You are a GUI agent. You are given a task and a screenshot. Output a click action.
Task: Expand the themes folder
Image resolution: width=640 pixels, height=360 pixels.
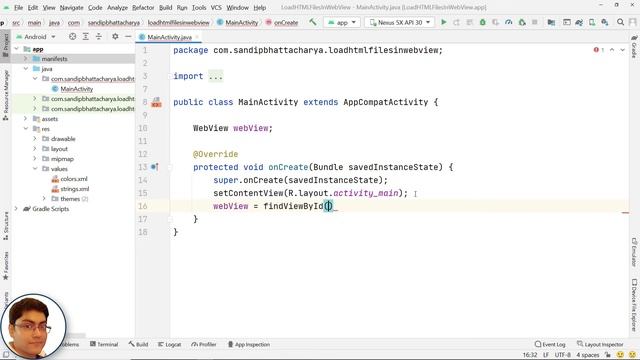pyautogui.click(x=44, y=199)
